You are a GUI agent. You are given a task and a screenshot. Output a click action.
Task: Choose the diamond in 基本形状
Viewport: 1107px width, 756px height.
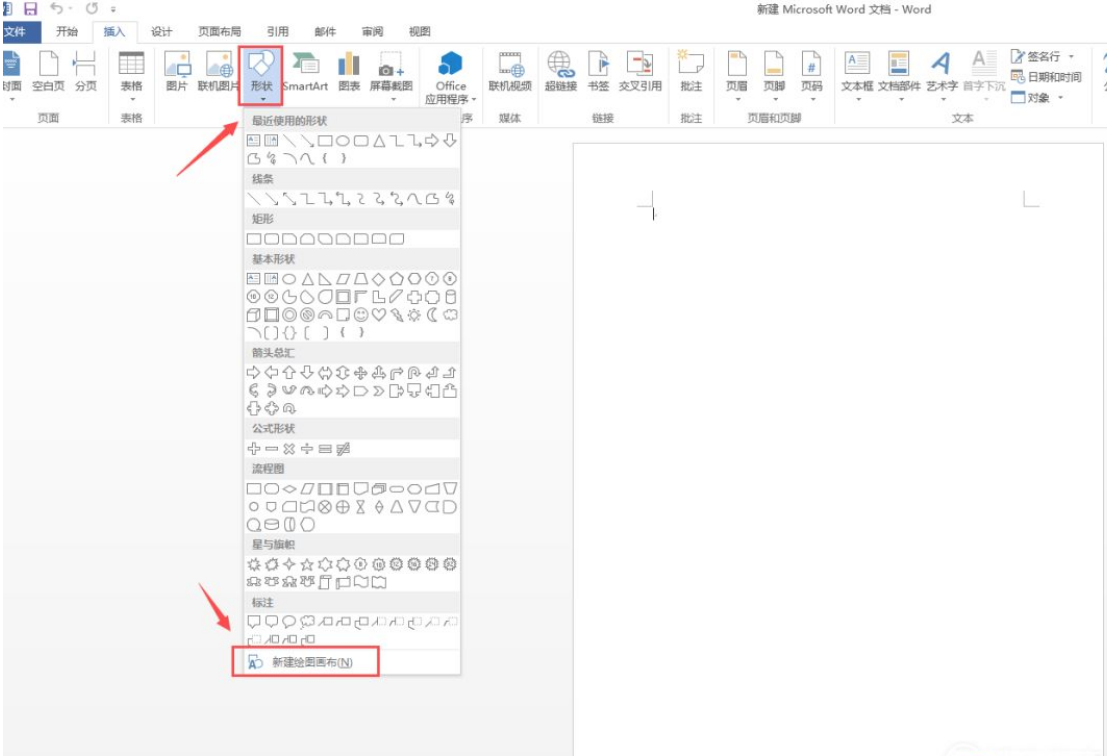pyautogui.click(x=379, y=279)
